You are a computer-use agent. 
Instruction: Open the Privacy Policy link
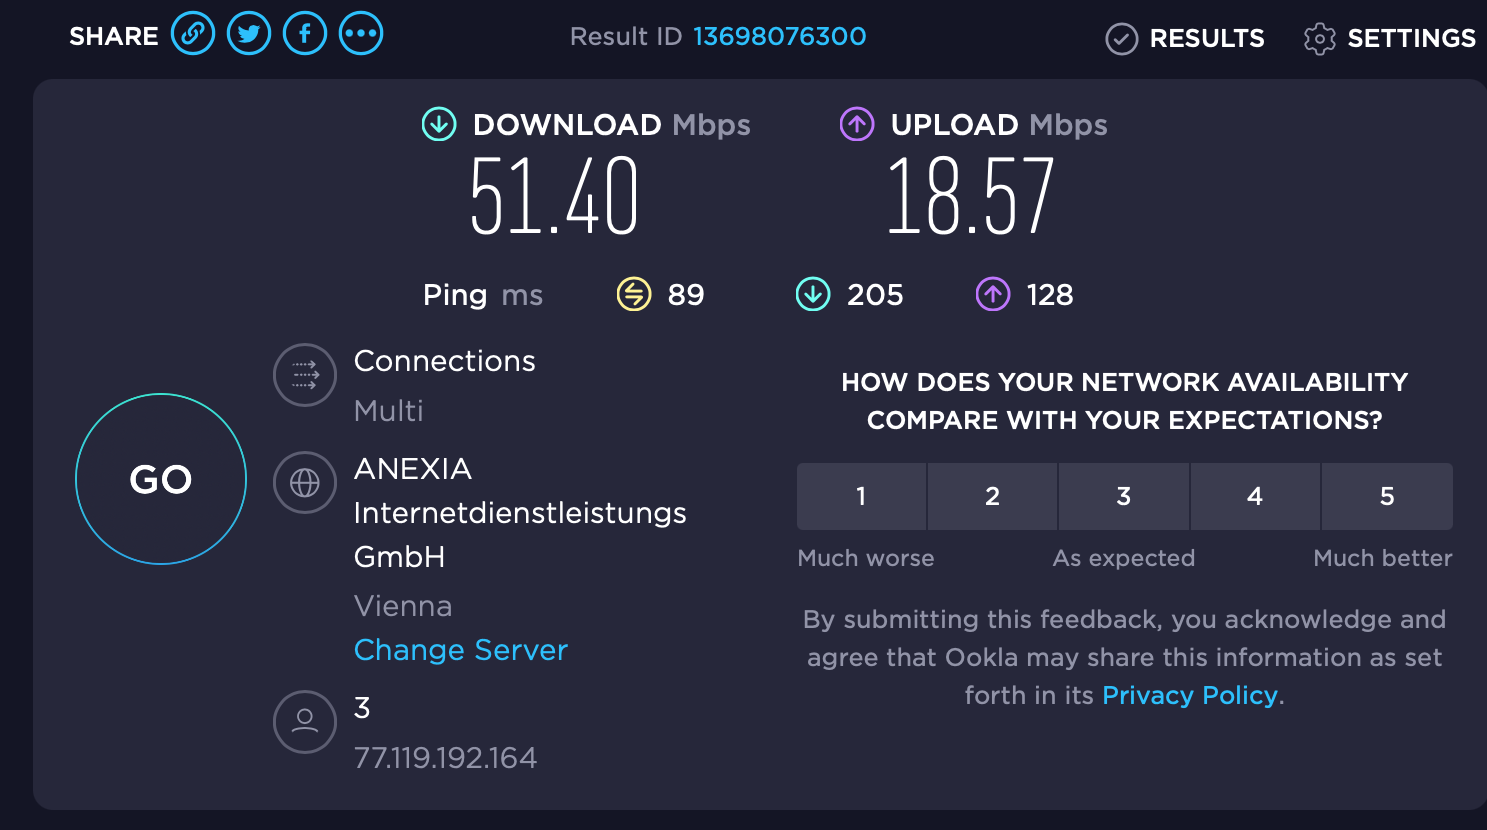point(1190,695)
